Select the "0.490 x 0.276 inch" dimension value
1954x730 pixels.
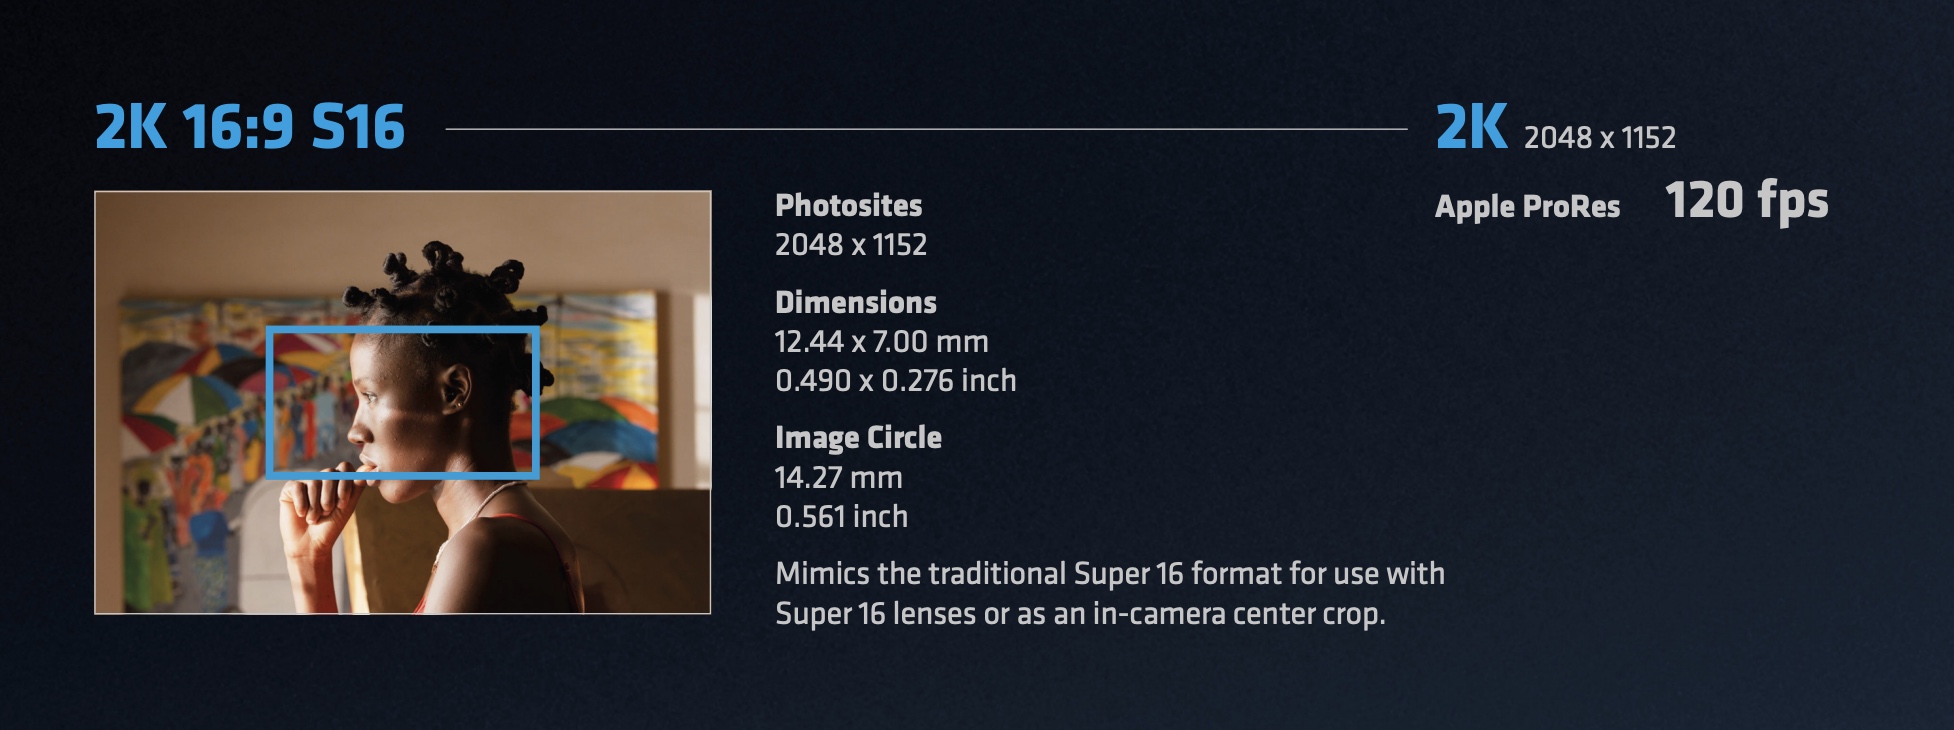[895, 381]
